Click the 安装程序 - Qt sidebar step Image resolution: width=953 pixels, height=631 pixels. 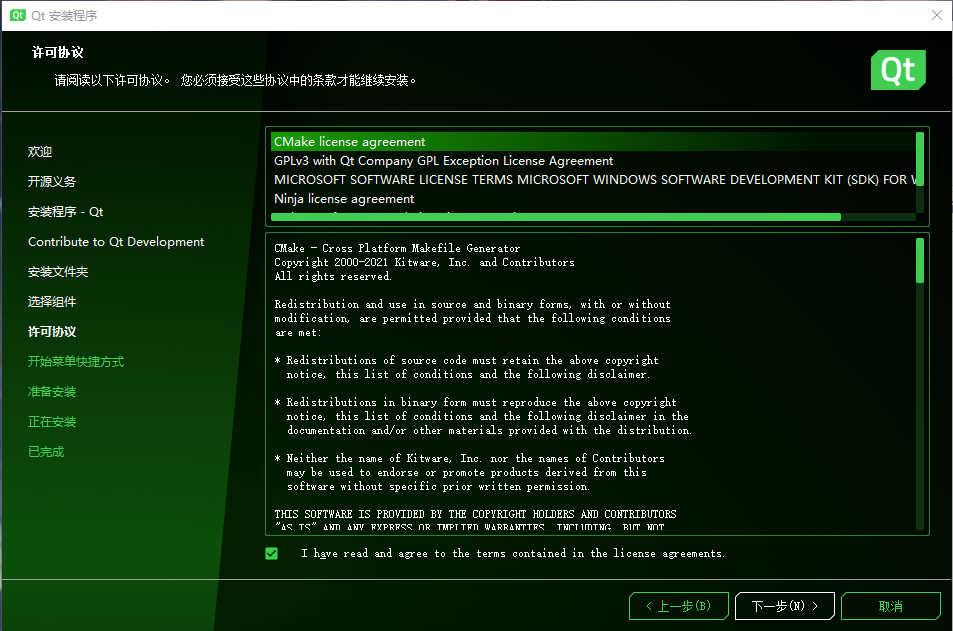(66, 212)
